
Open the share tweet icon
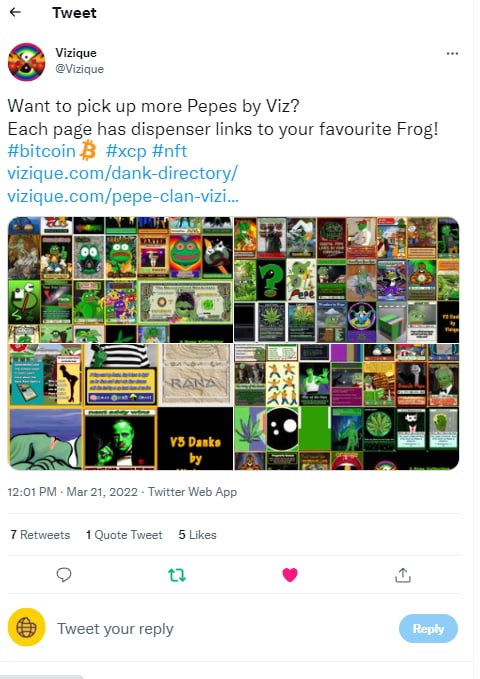[x=402, y=575]
